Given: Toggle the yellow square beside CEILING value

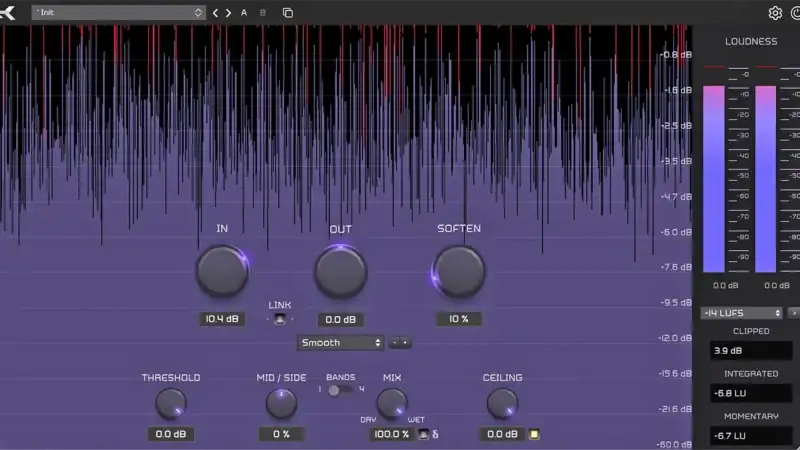Looking at the screenshot, I should point(534,434).
